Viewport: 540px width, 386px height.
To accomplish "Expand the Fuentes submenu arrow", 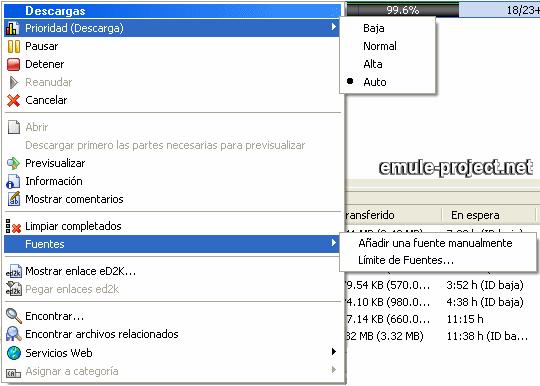I will (x=333, y=243).
